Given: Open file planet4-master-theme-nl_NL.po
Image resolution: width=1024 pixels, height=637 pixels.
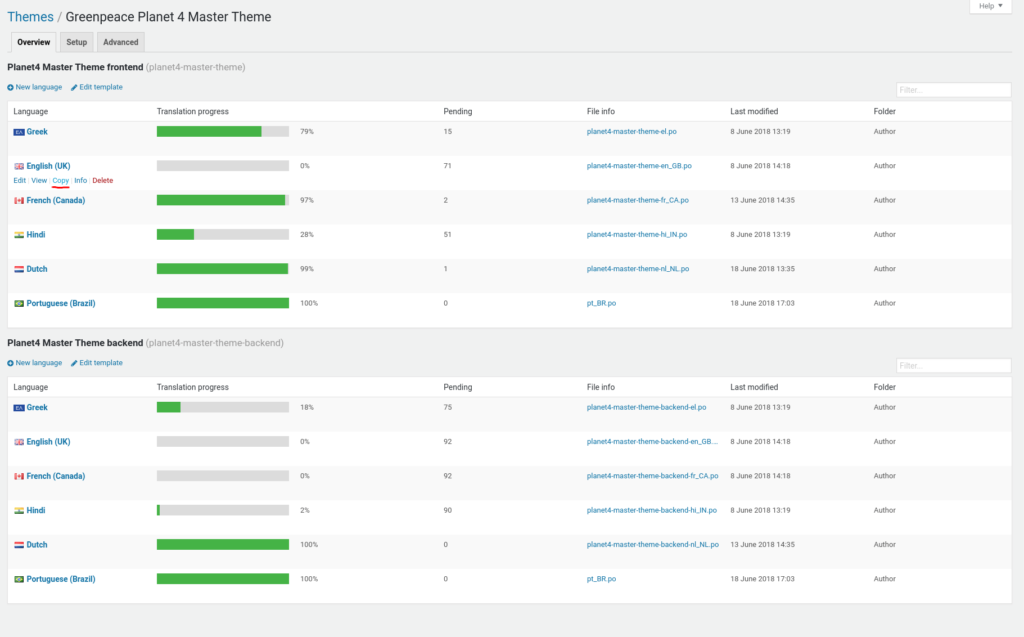Looking at the screenshot, I should pos(637,269).
